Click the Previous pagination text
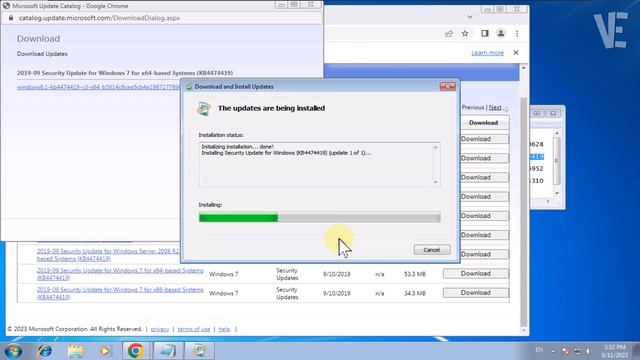Viewport: 640px width, 360px height. [473, 107]
